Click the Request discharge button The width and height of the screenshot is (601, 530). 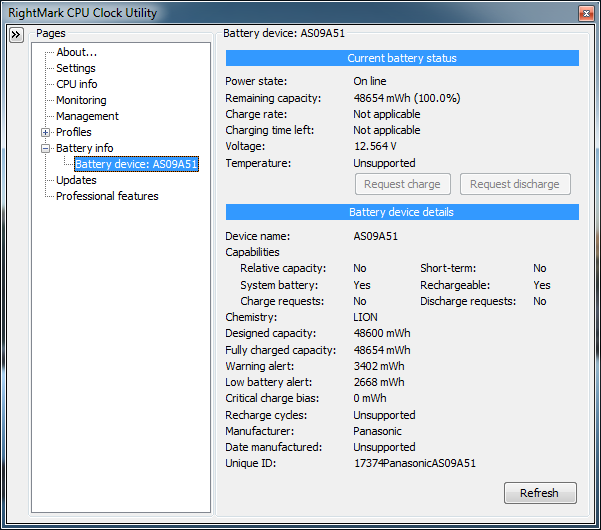515,184
